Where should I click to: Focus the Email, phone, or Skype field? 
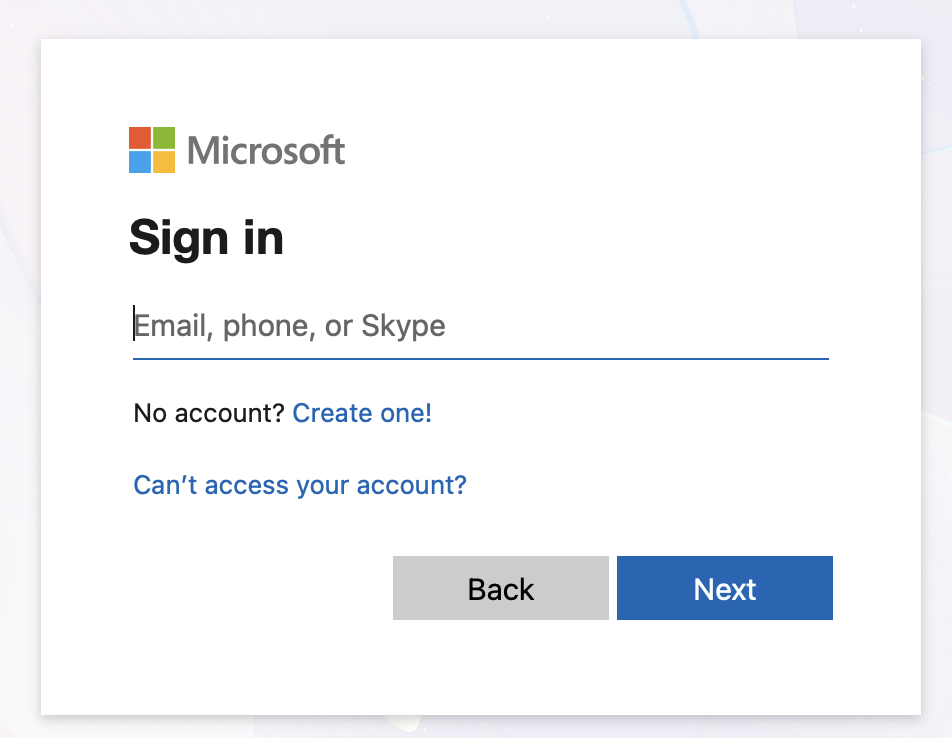(x=480, y=326)
